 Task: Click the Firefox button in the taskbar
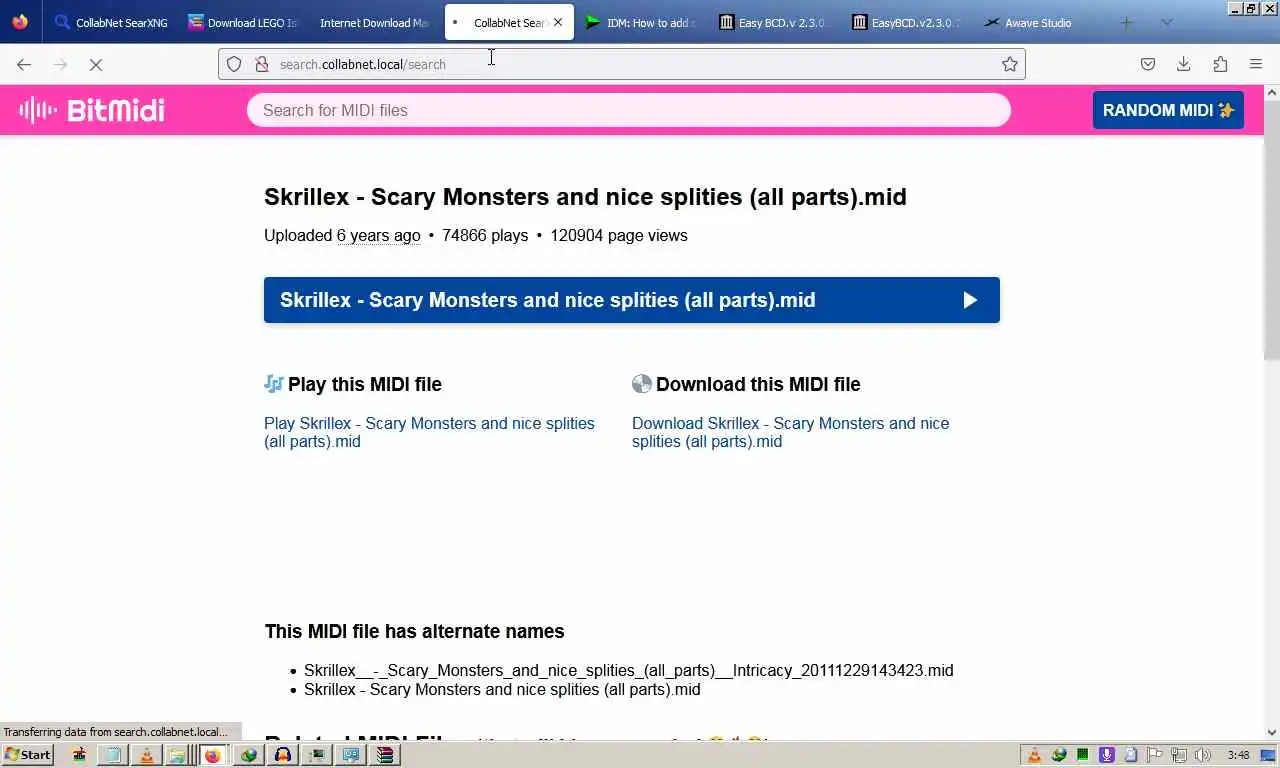click(212, 755)
